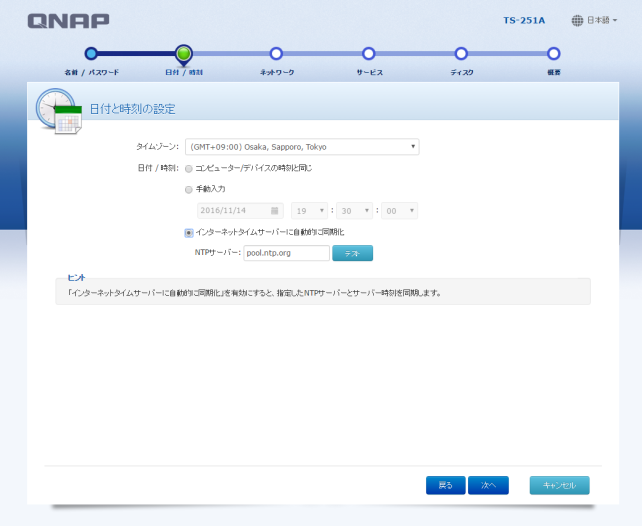Click the QNAP logo
The image size is (642, 526).
pyautogui.click(x=68, y=21)
